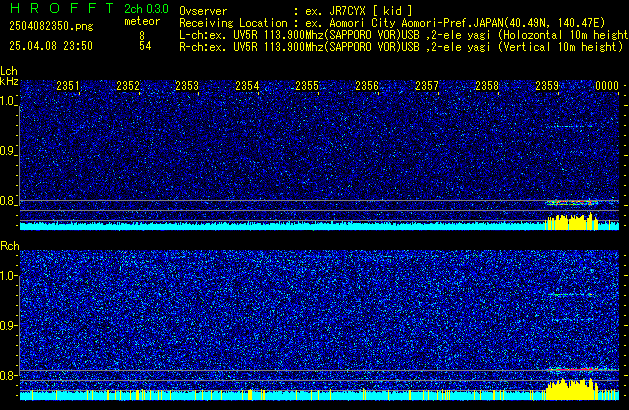Select the meteor count value 54
The height and width of the screenshot is (410, 629).
click(145, 46)
